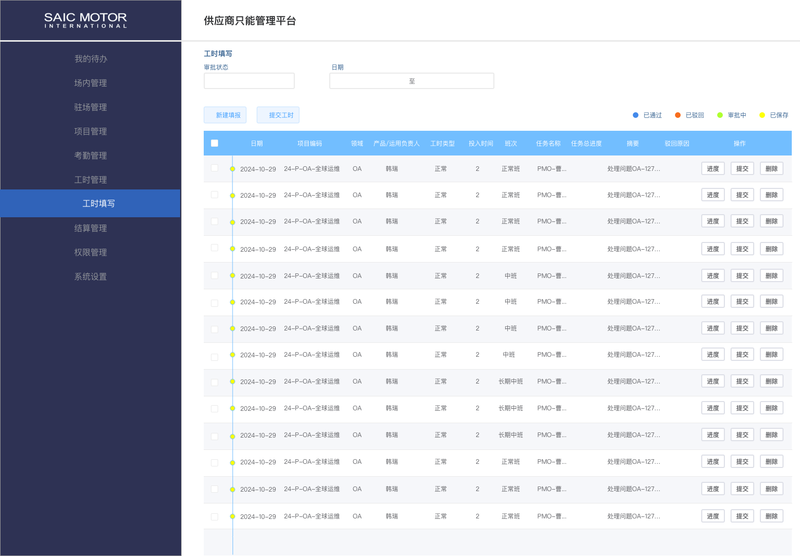Click the orange 已驳回 legend dot

pyautogui.click(x=678, y=115)
